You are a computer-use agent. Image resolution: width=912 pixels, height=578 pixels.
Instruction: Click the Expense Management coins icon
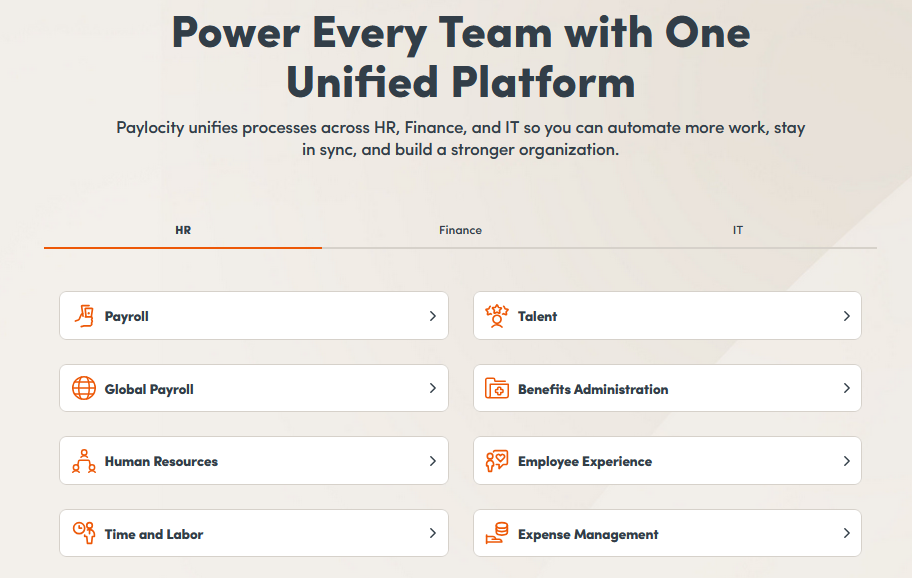[497, 533]
